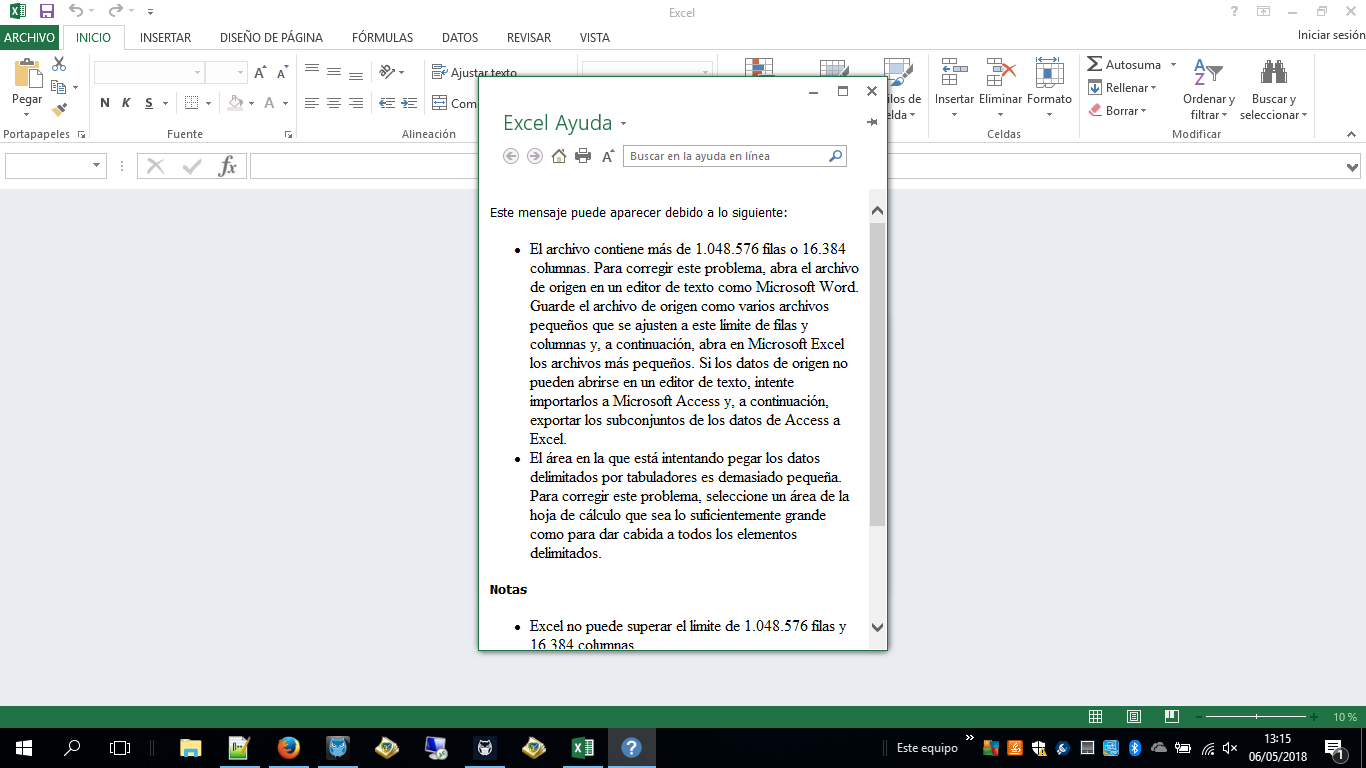Toggle bold (N) formatting

tap(105, 103)
